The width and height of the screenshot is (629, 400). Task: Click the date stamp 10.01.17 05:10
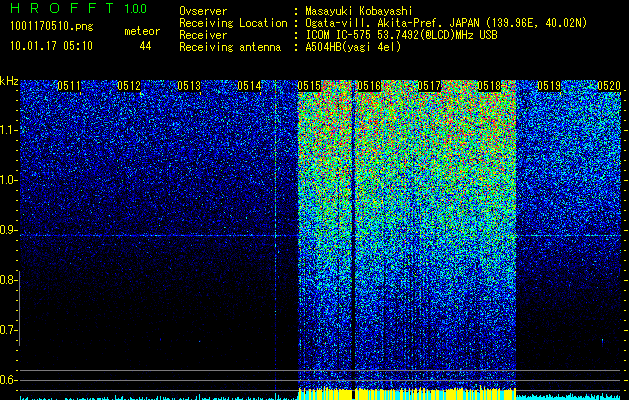(51, 46)
